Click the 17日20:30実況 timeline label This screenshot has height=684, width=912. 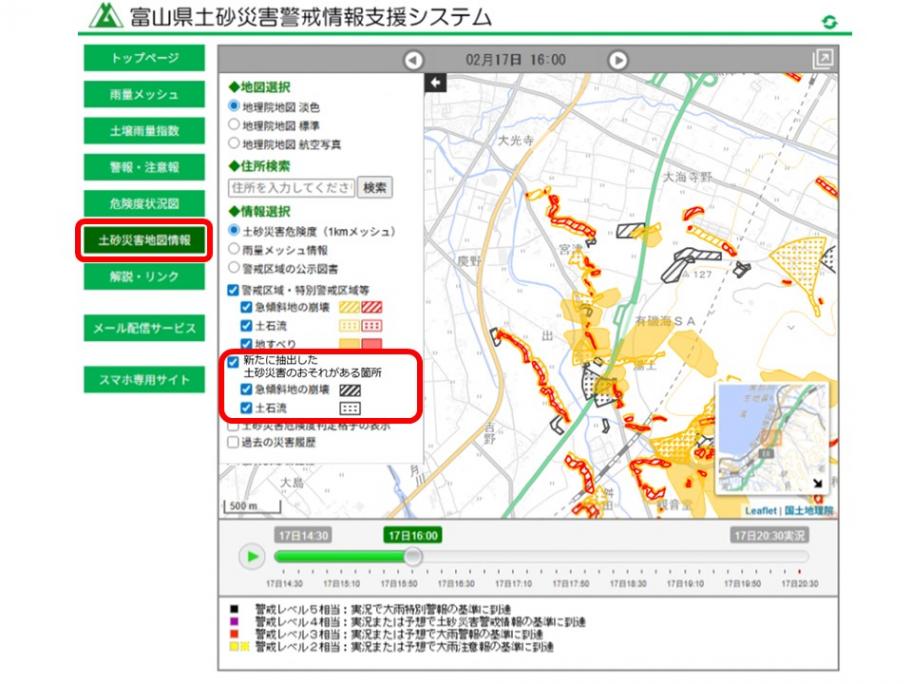(x=768, y=536)
